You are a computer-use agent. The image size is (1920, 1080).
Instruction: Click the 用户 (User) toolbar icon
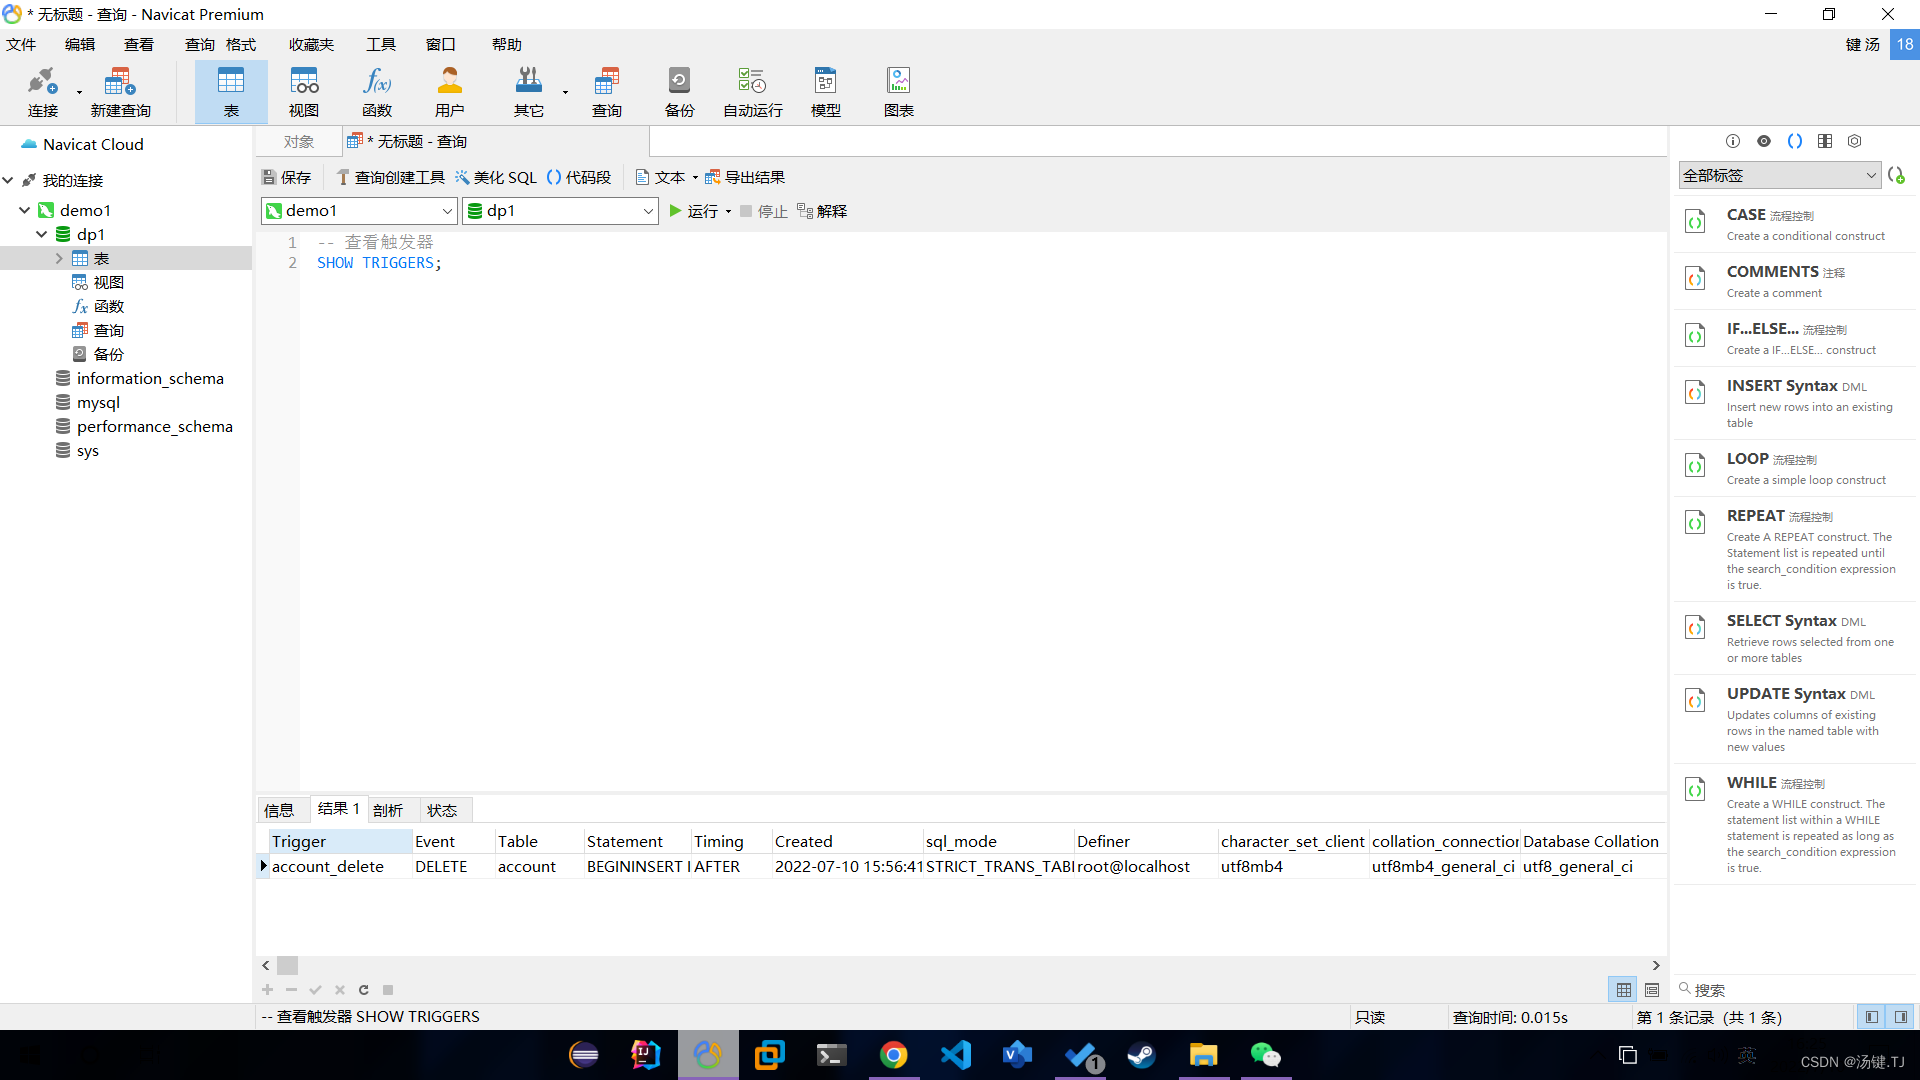click(x=449, y=91)
